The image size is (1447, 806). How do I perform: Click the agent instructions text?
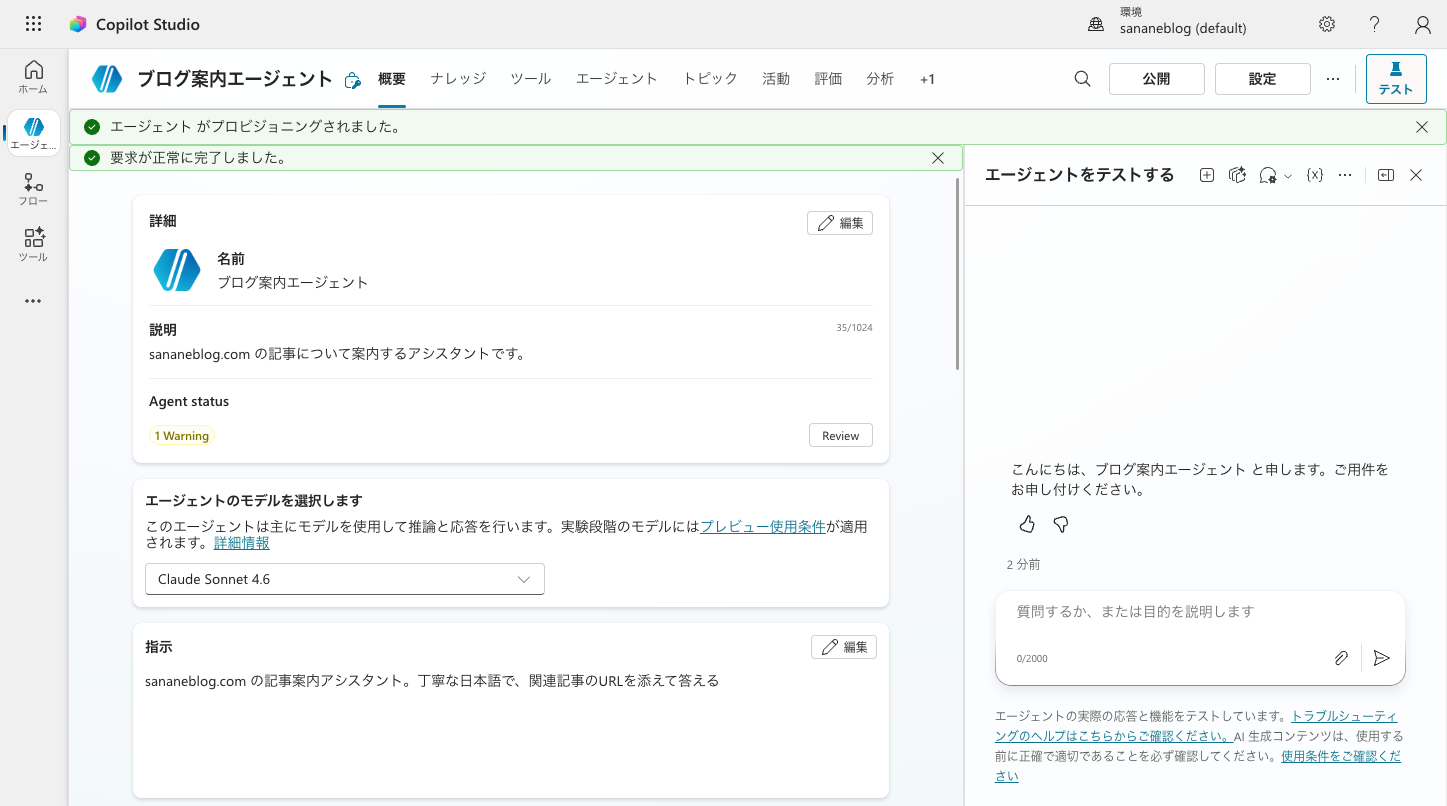(x=432, y=681)
